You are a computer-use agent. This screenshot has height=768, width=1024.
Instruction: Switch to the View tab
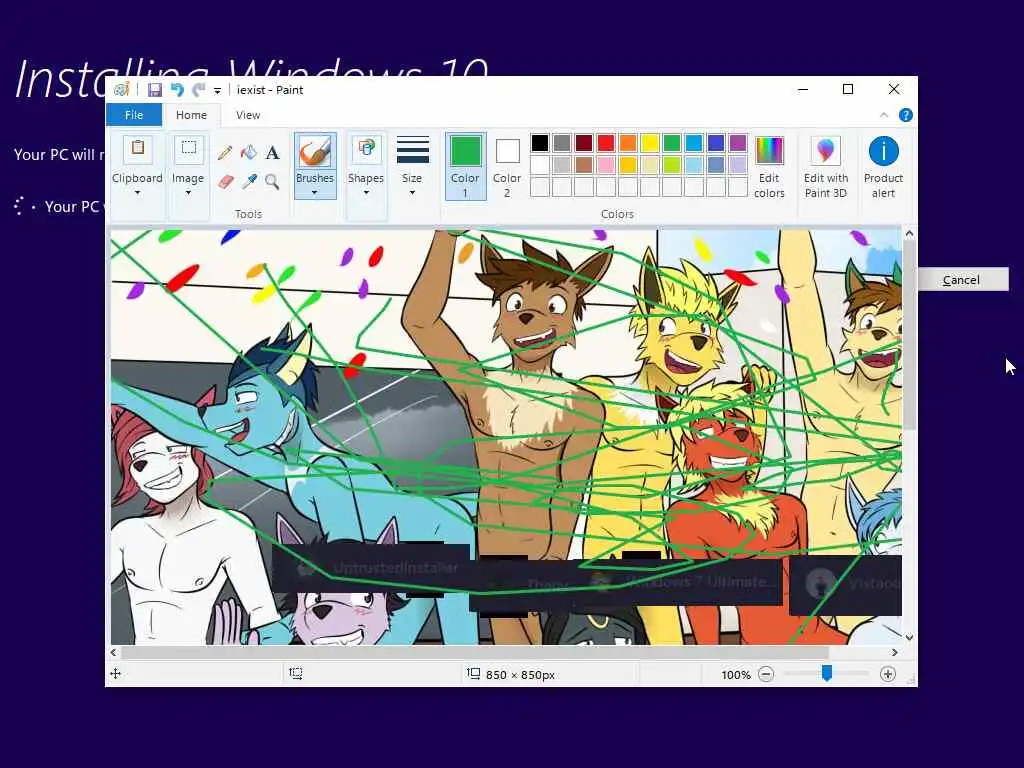coord(248,115)
